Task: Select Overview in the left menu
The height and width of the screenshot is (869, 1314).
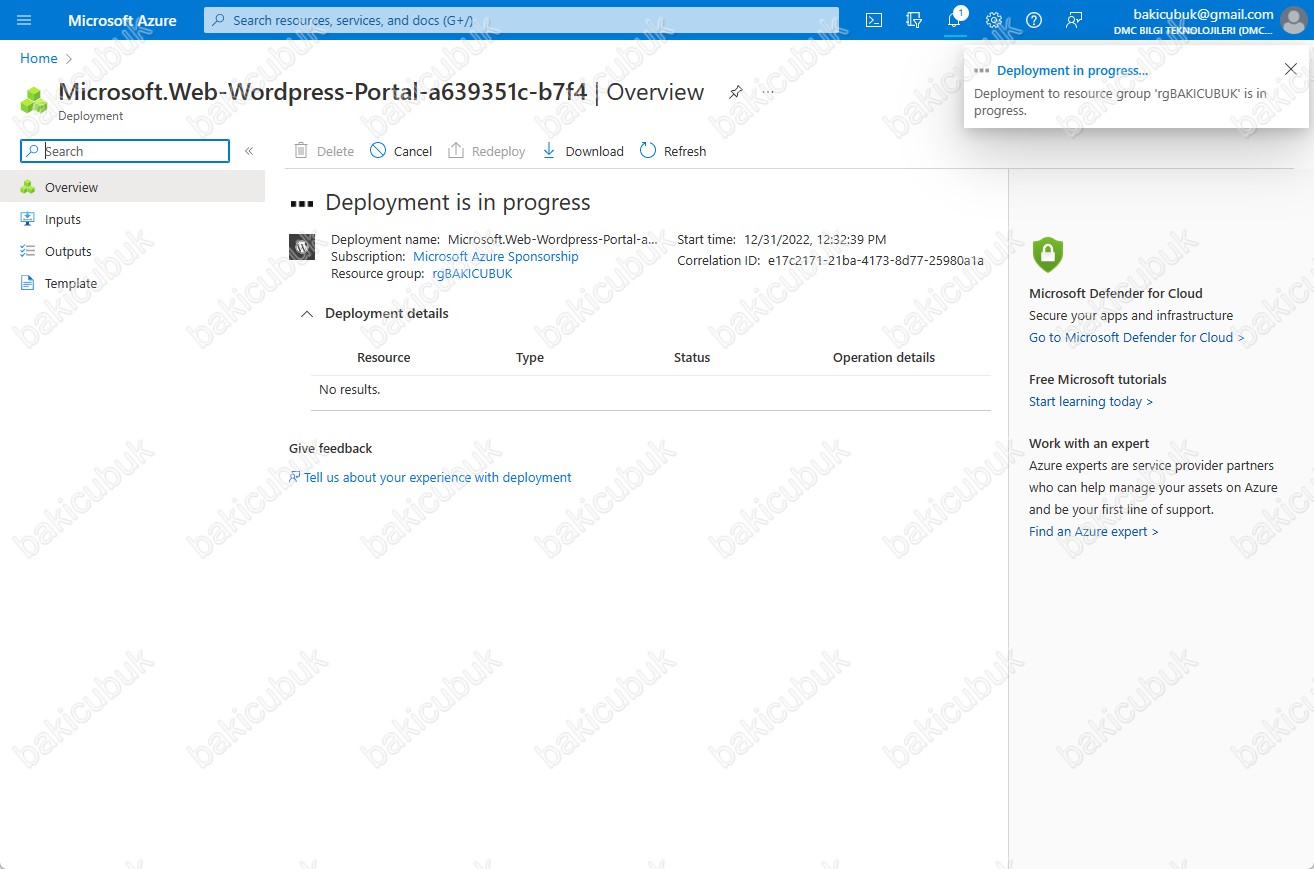Action: (132, 187)
